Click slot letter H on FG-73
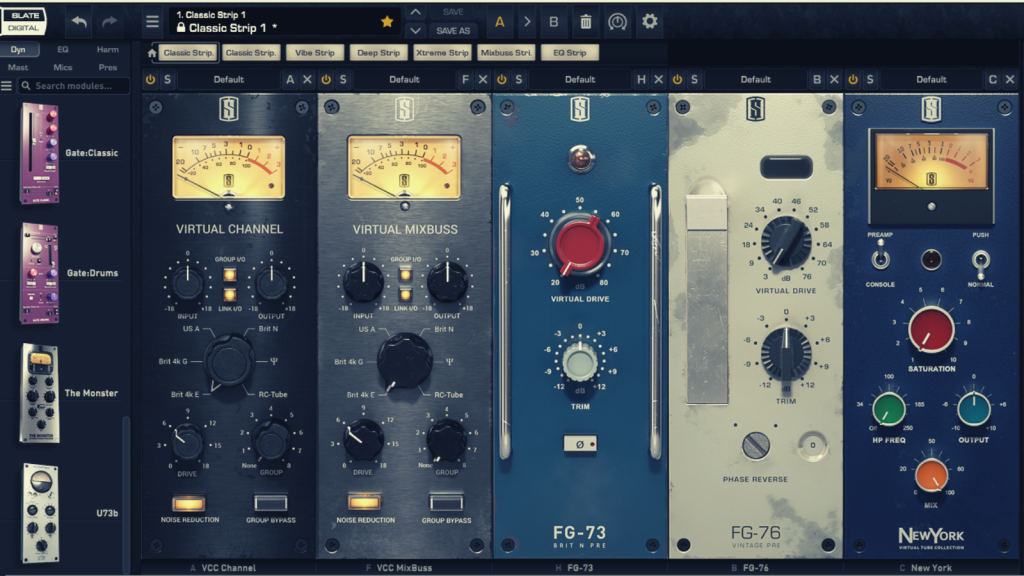Image resolution: width=1024 pixels, height=576 pixels. (641, 79)
